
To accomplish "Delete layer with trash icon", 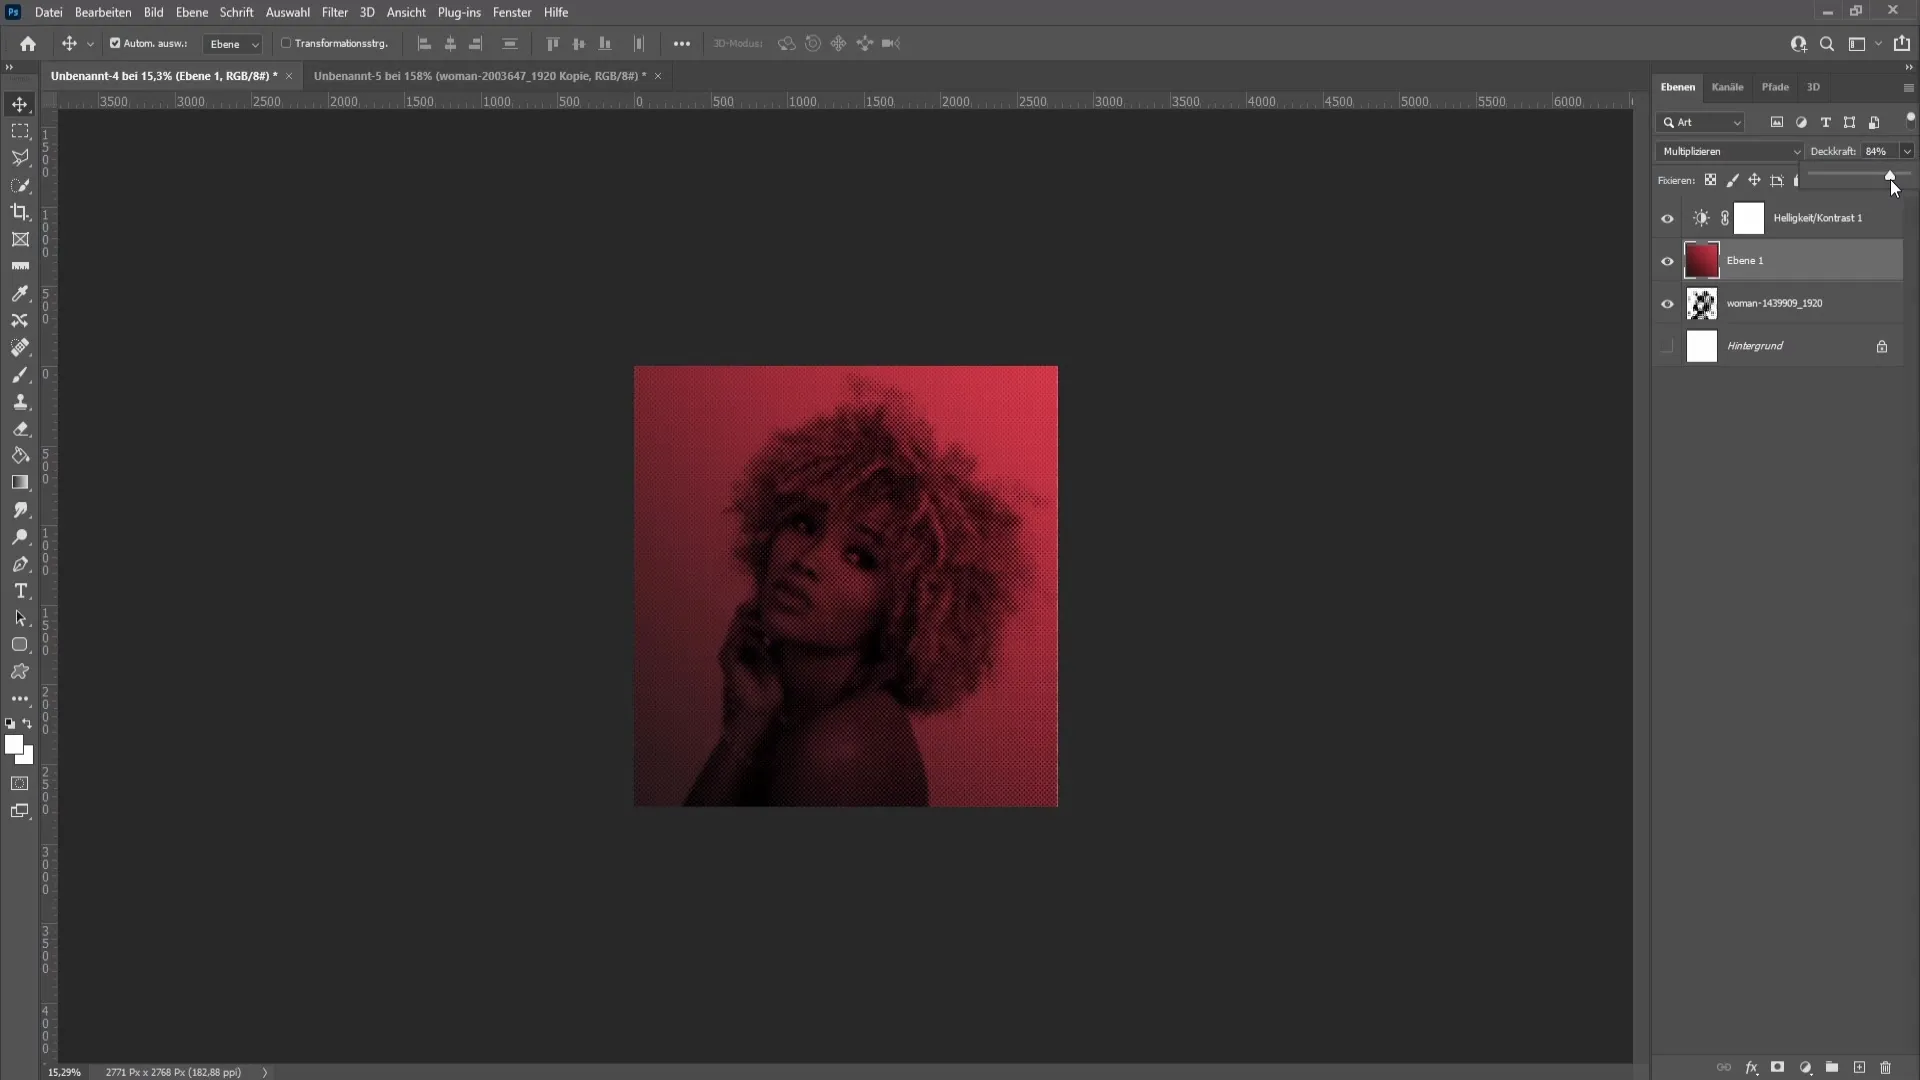I will coord(1886,1068).
